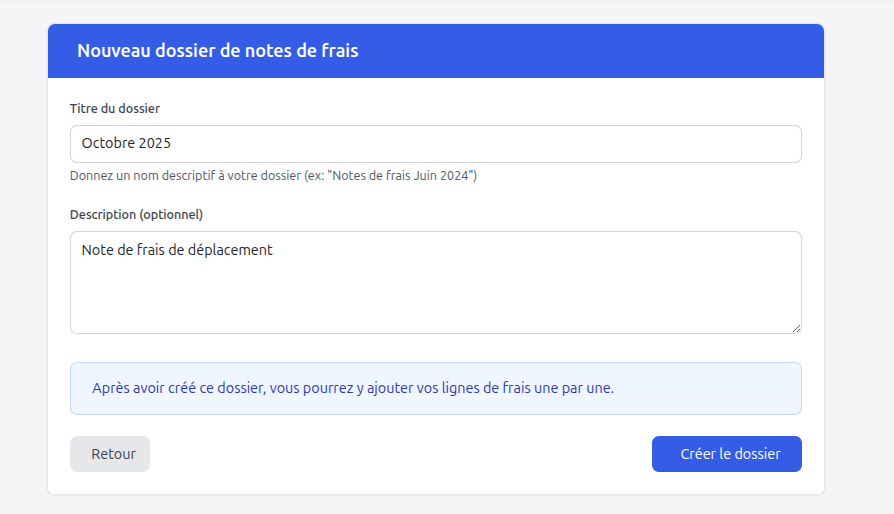This screenshot has width=894, height=514.
Task: Click the word "déplacement" in description
Action: [x=235, y=250]
